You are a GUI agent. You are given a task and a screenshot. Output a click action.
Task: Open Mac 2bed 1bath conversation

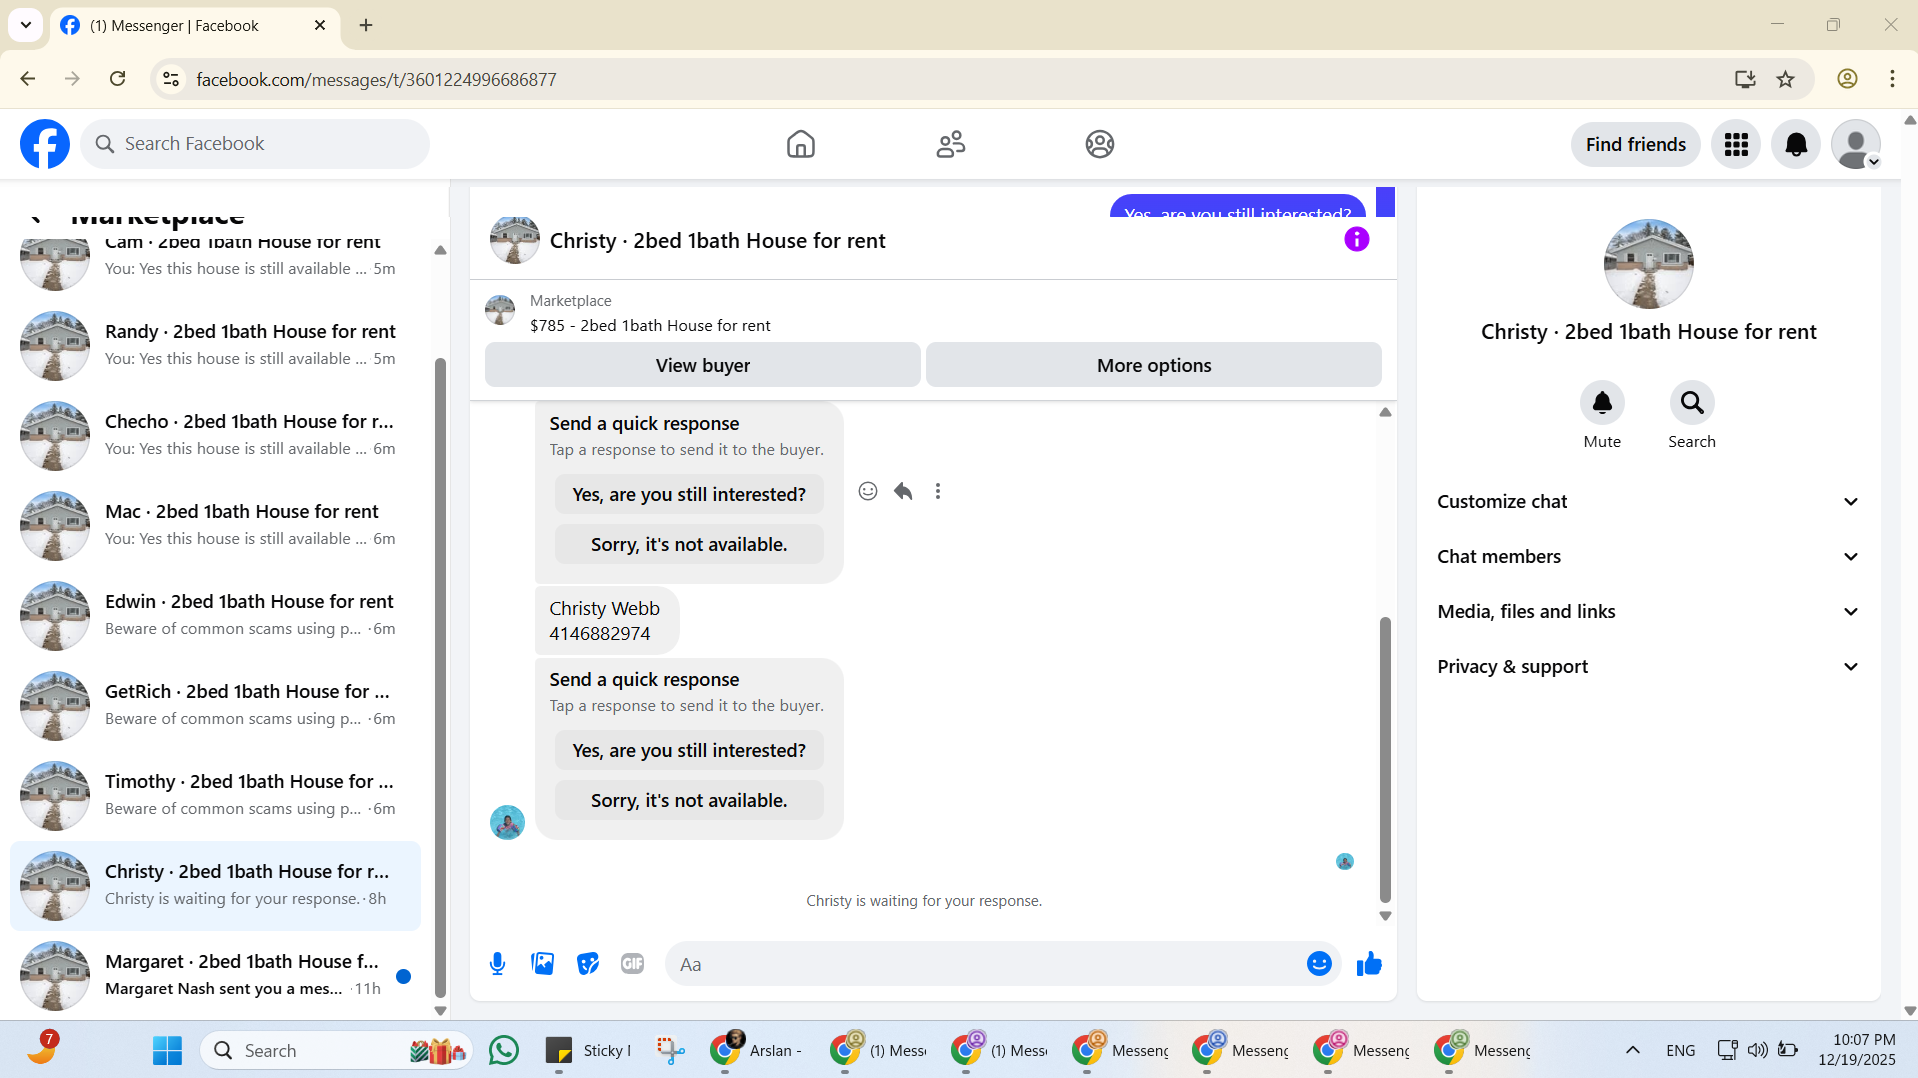(x=215, y=525)
